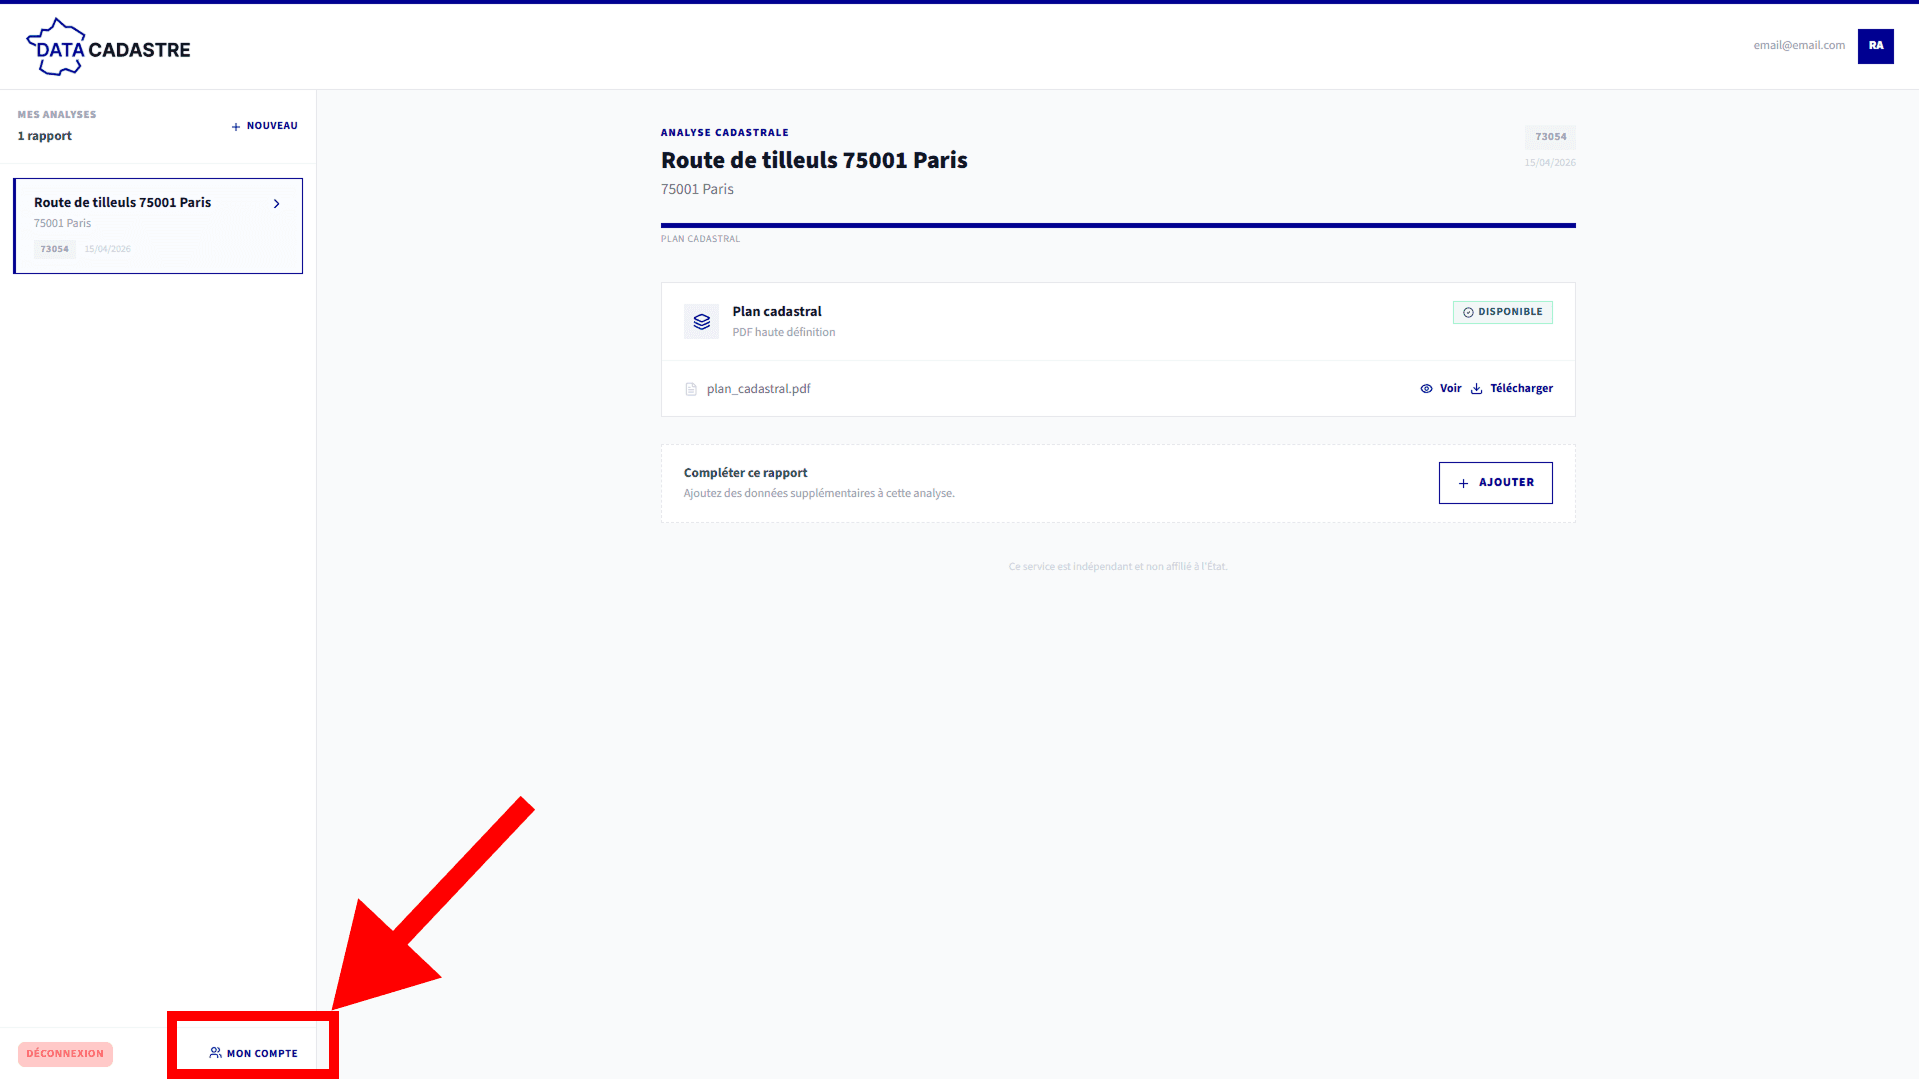Image resolution: width=1919 pixels, height=1079 pixels.
Task: Click the 73054 reference badge in the header
Action: 1550,137
